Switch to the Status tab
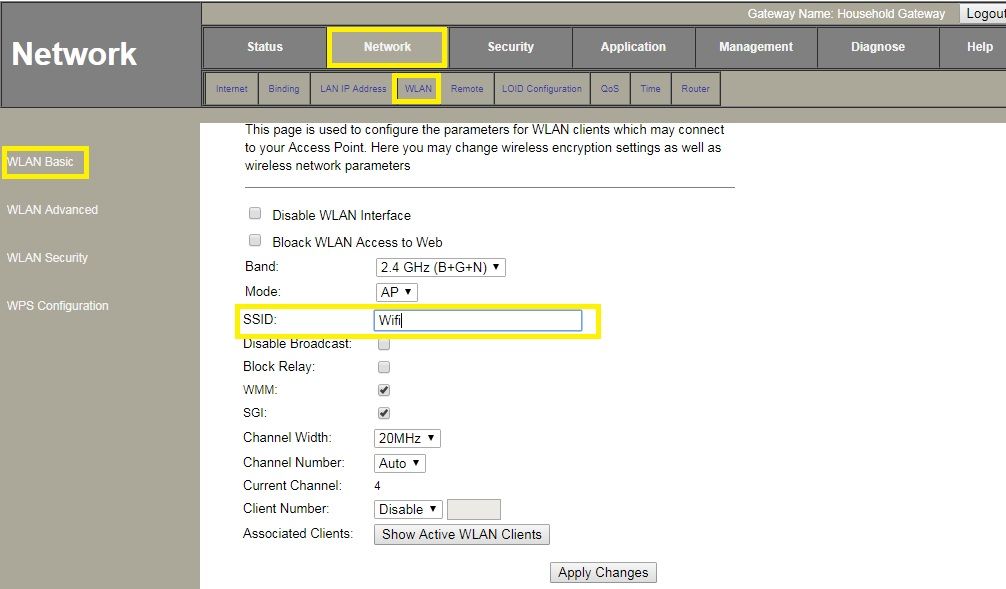 265,47
